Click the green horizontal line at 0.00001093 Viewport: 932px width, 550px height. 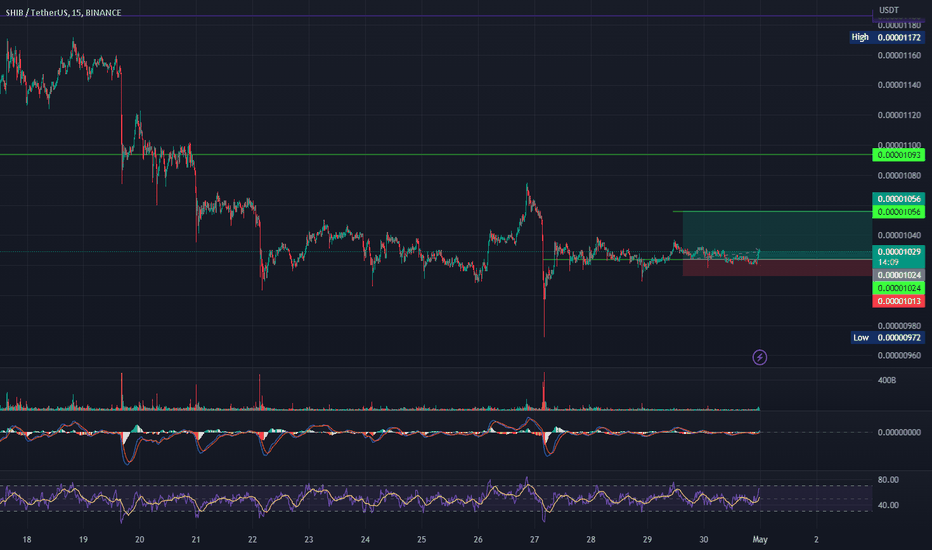tap(436, 155)
